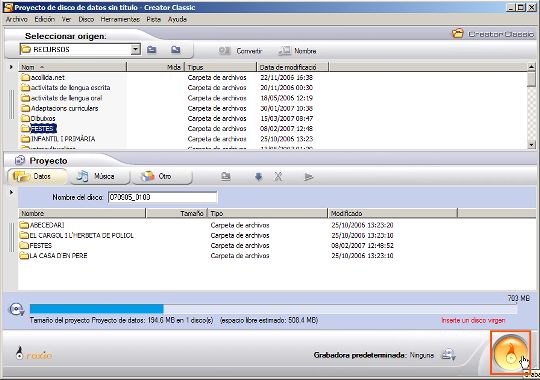Click the Grabadora predeterminada: Ninguna label

pyautogui.click(x=374, y=355)
